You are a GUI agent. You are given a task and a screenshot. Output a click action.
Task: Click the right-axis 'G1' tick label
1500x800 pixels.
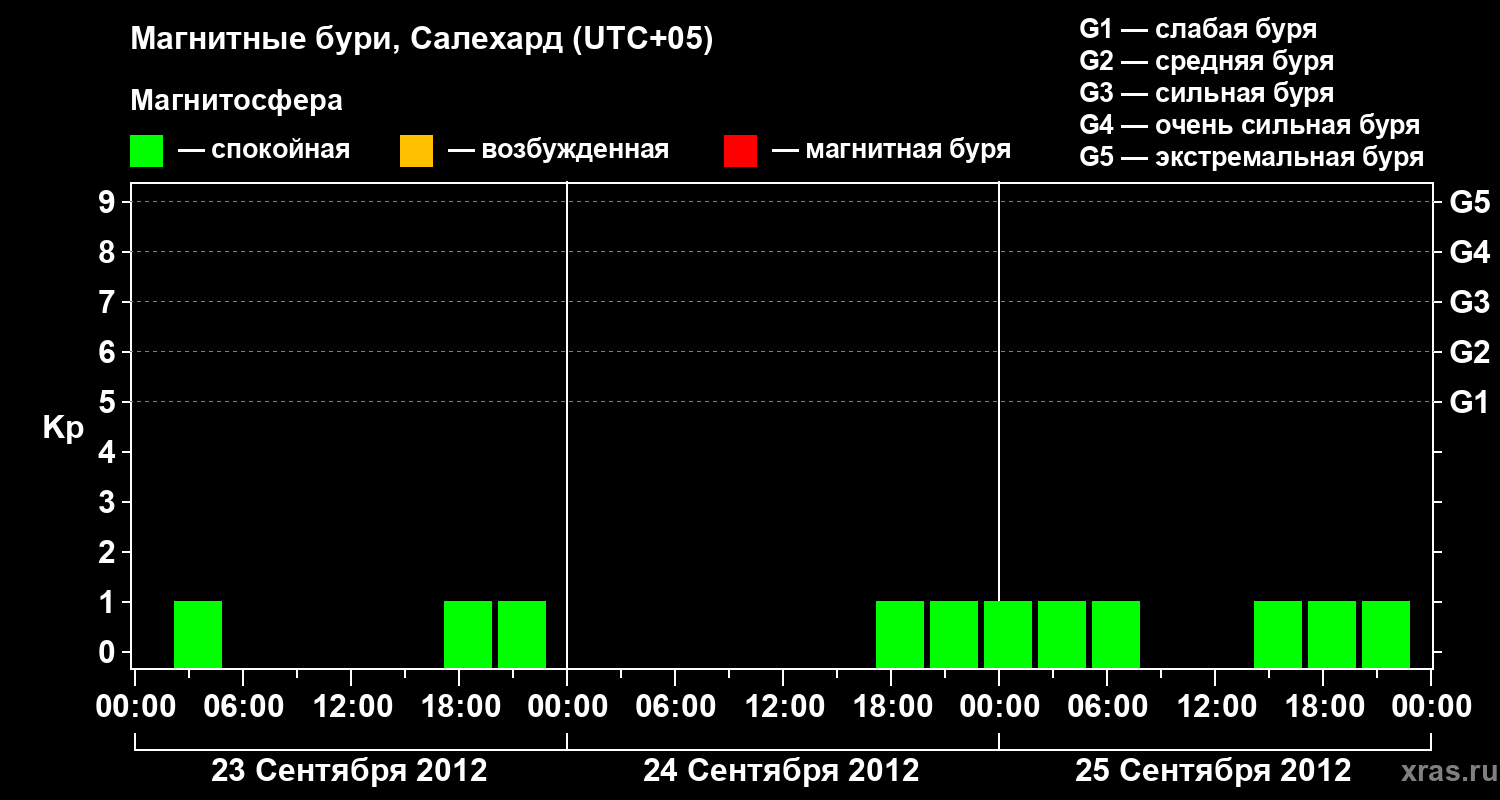pos(1470,402)
